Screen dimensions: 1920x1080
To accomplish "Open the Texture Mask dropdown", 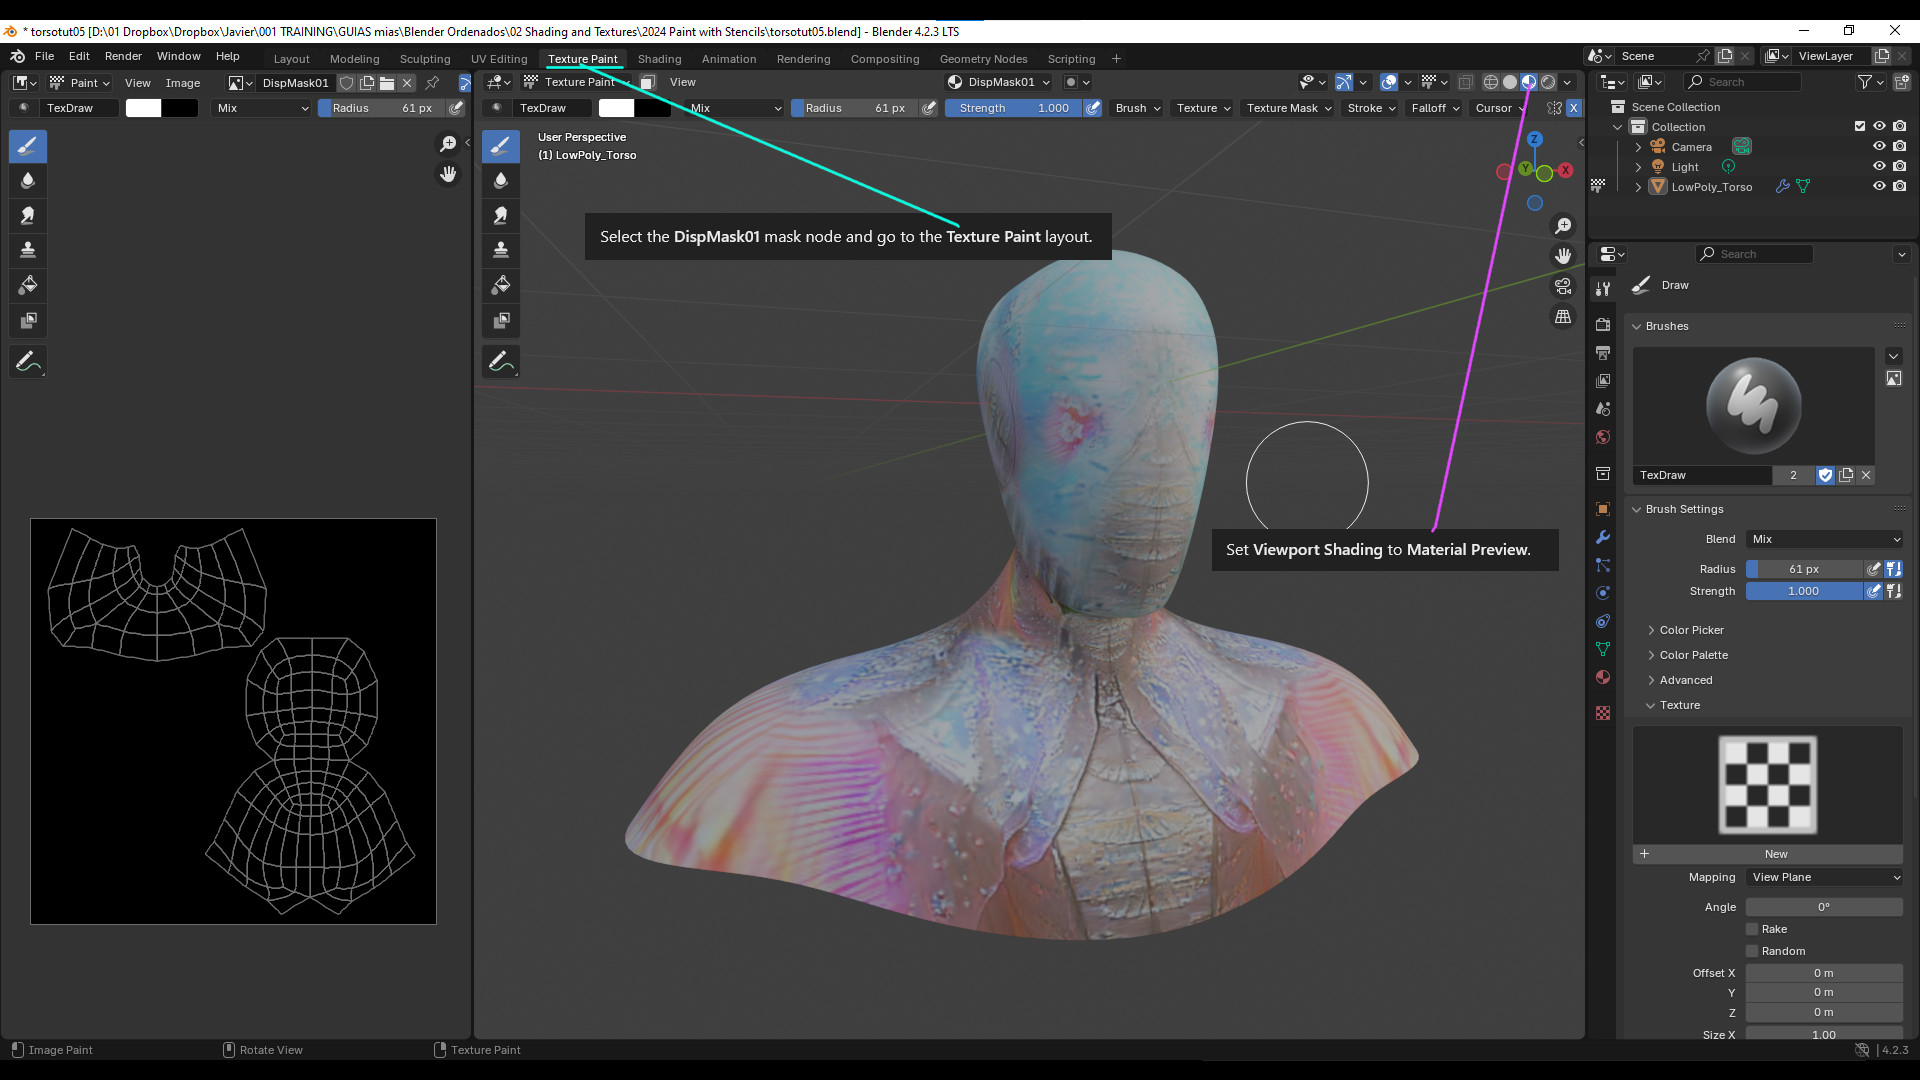I will click(1289, 108).
